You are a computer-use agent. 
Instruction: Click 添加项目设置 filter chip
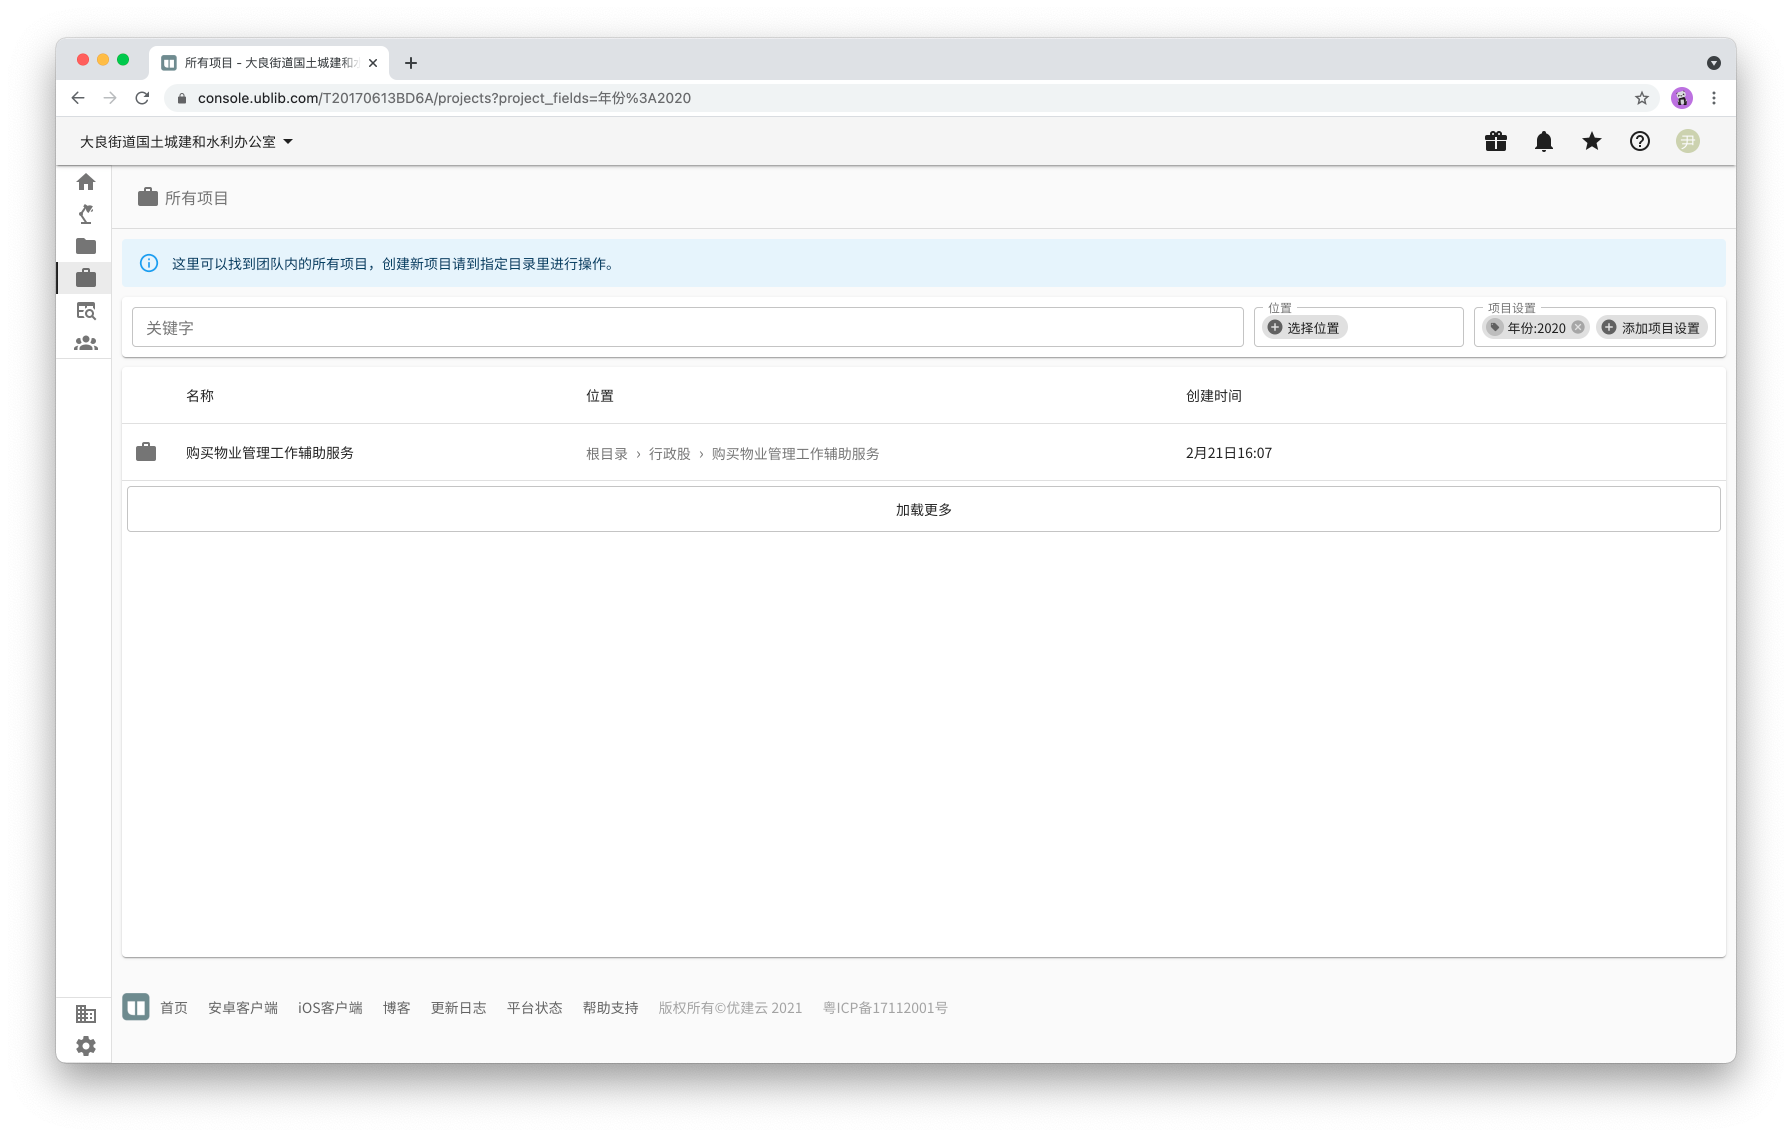coord(1651,328)
